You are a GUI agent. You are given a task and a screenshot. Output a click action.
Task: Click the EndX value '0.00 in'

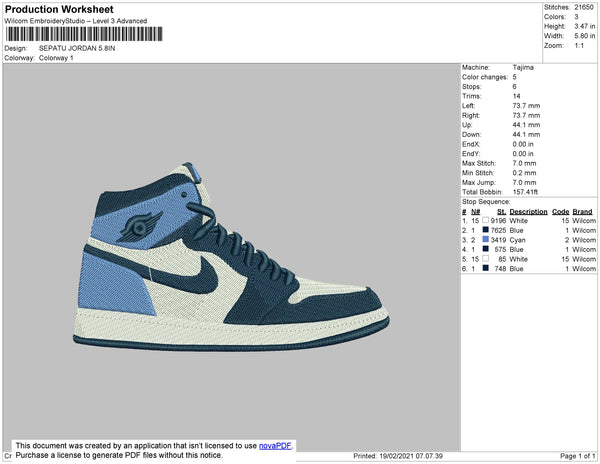pos(523,144)
